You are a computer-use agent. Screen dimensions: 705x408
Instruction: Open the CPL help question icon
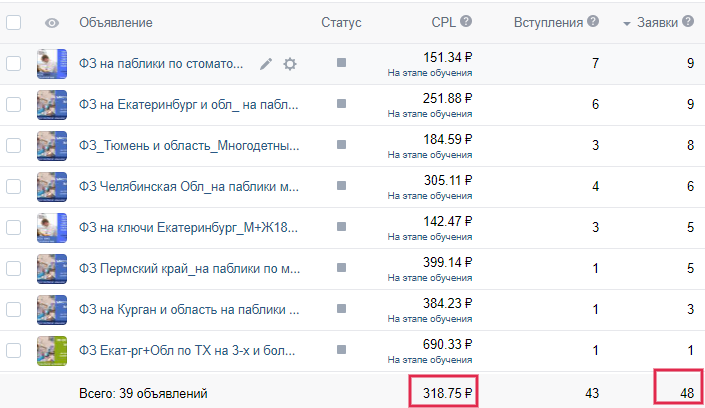pos(466,21)
